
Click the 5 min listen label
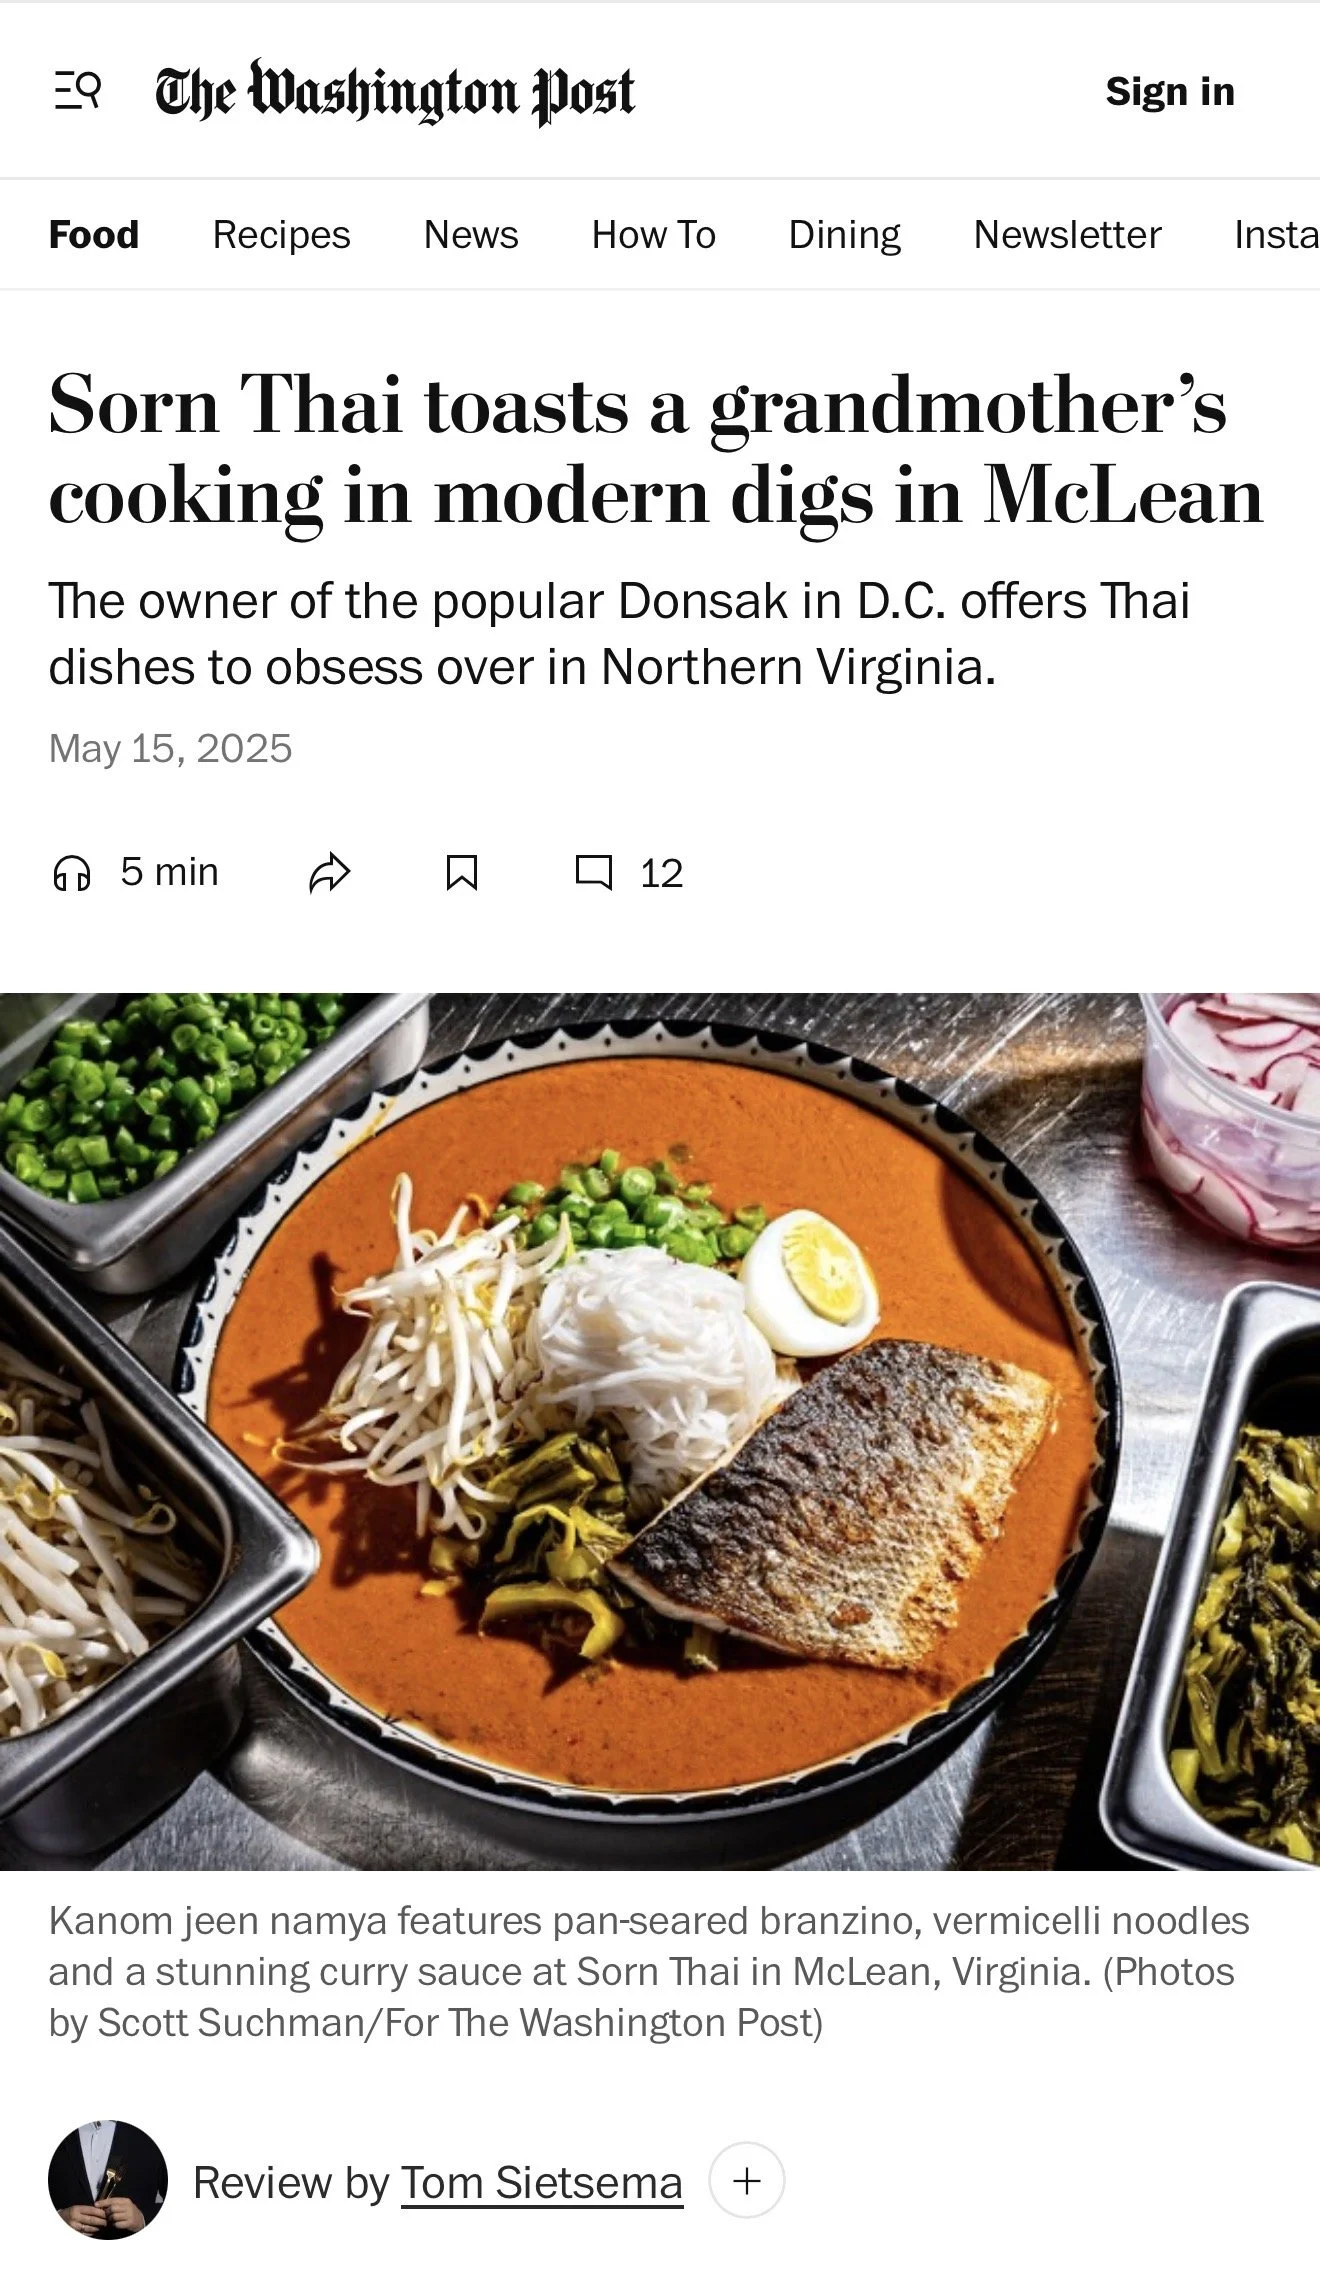(169, 872)
